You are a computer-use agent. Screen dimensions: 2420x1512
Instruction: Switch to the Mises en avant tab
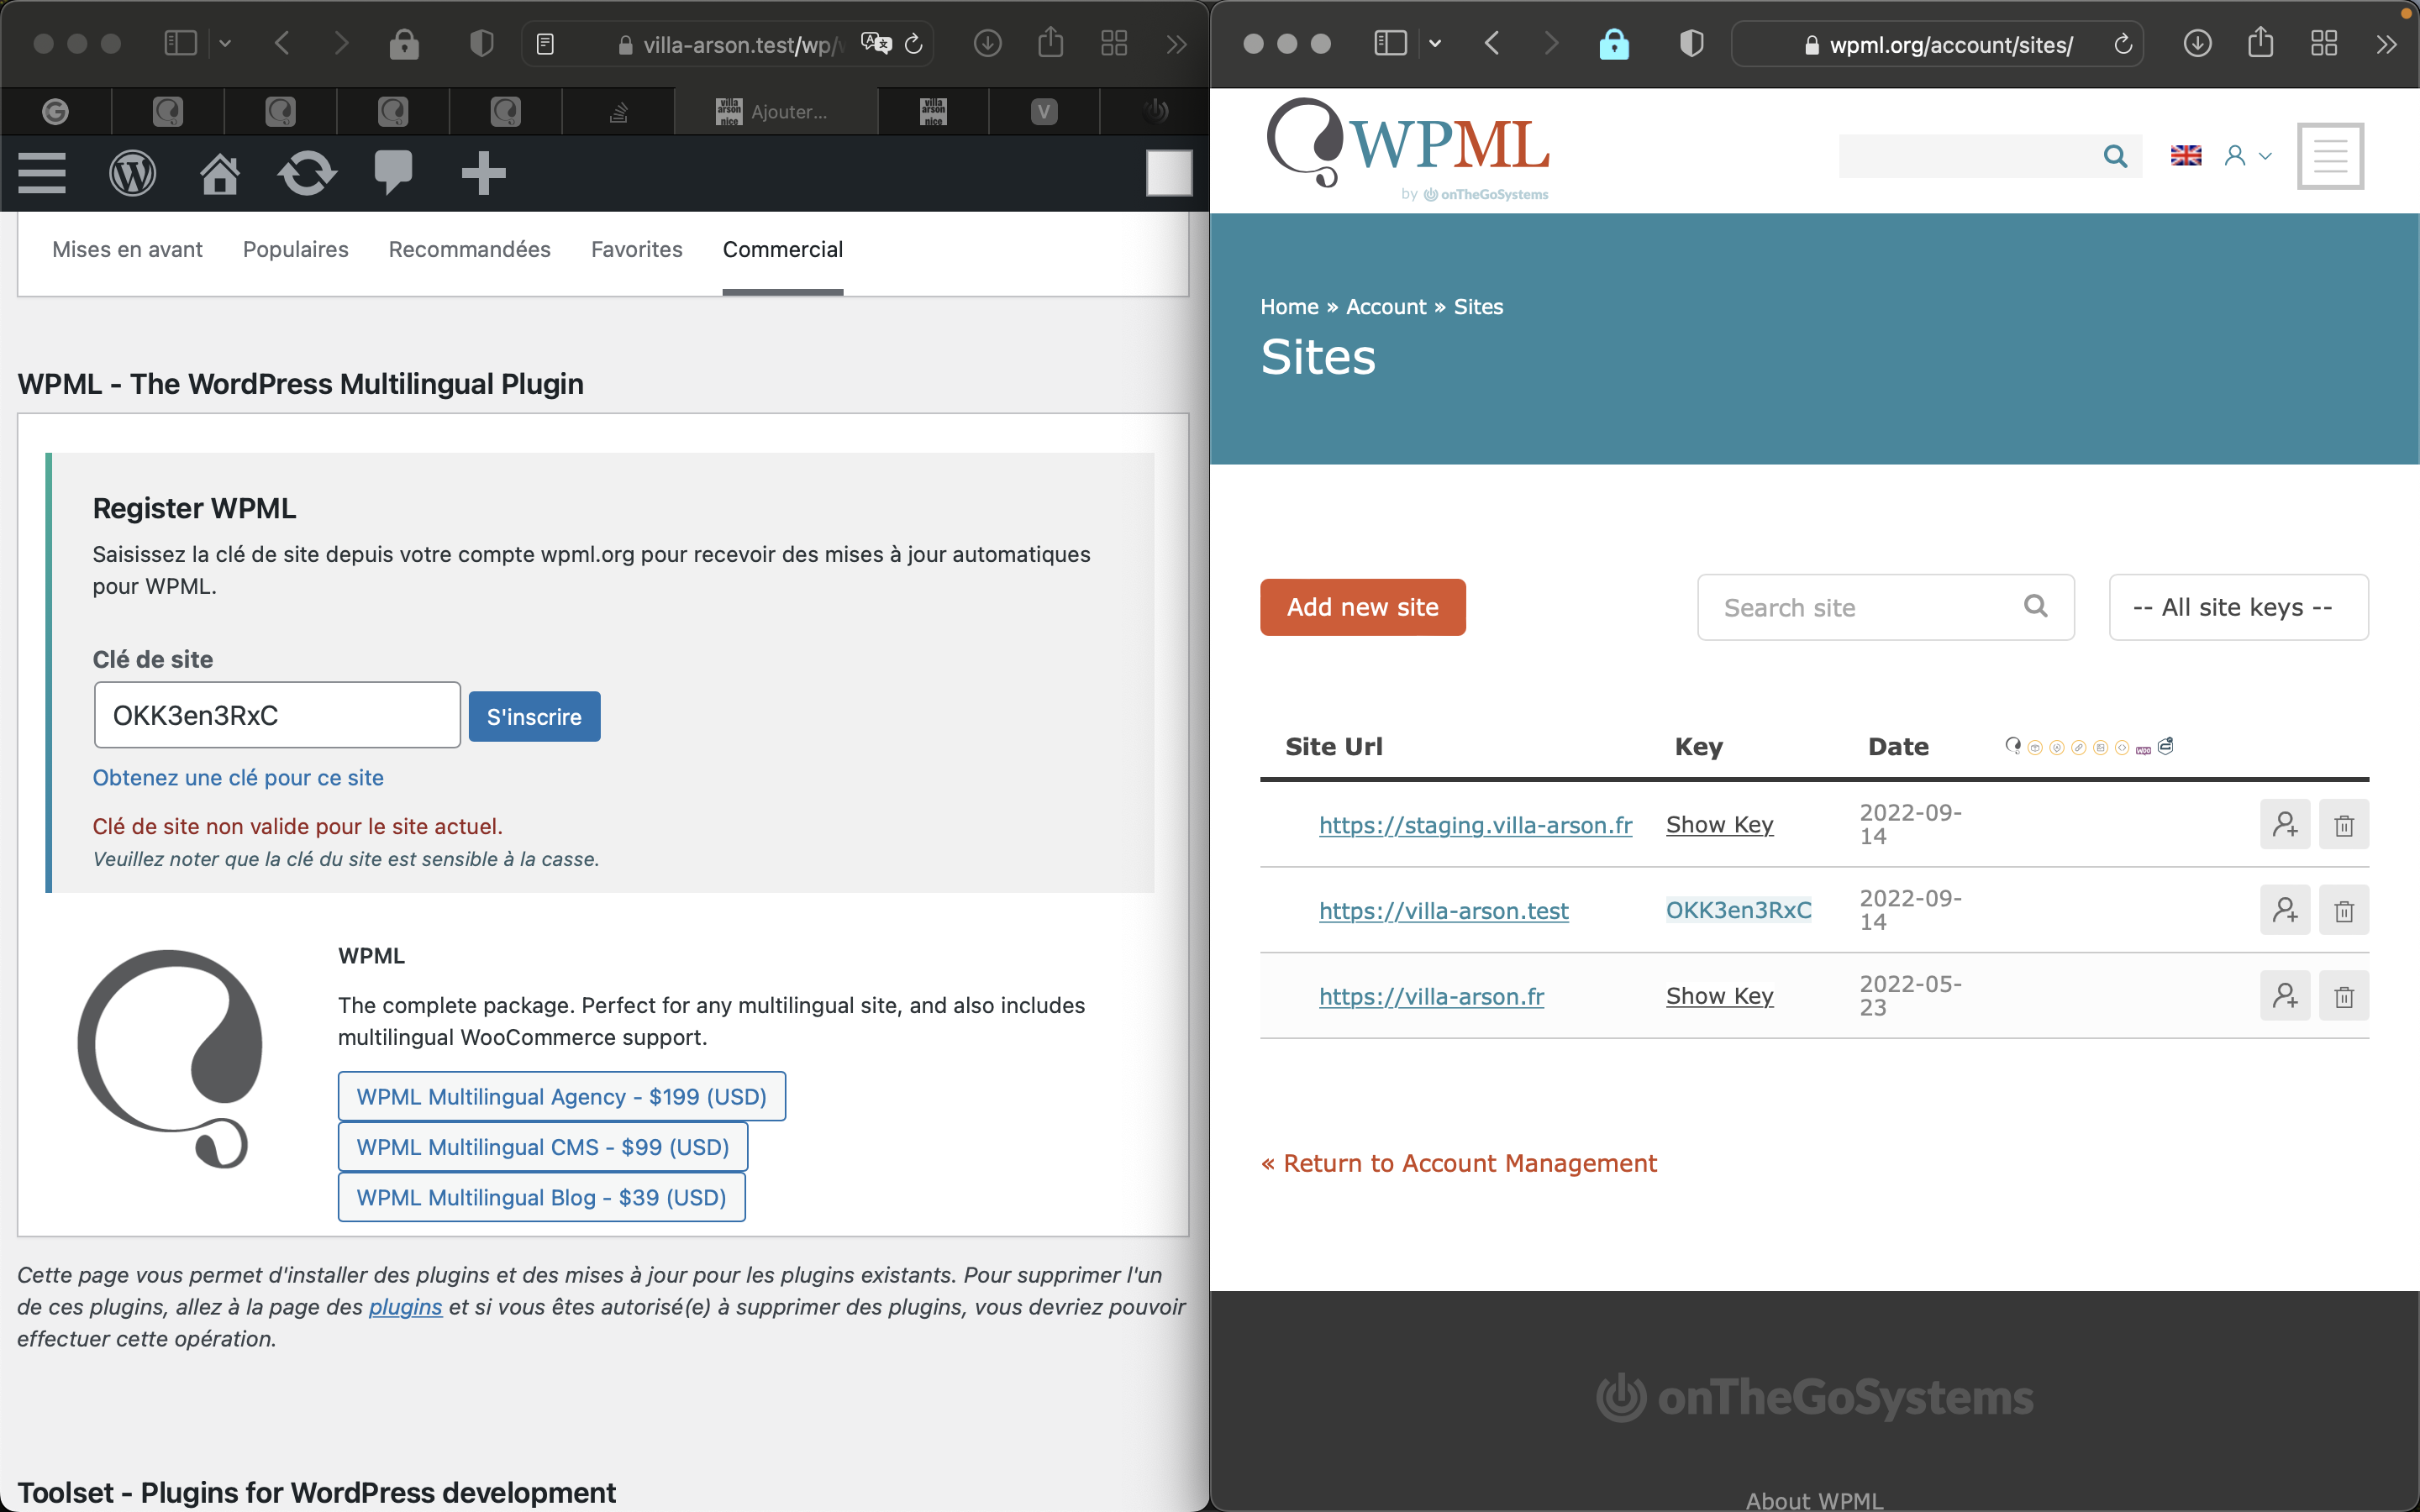pos(127,249)
